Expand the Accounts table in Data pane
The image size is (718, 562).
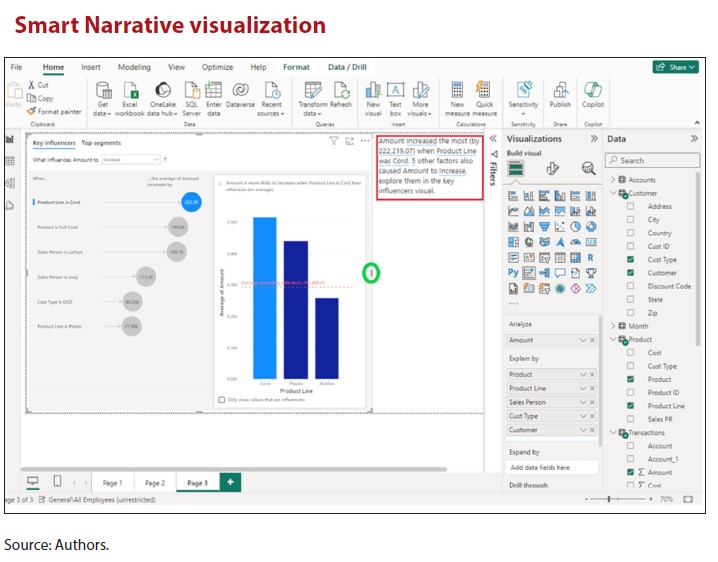click(x=613, y=180)
